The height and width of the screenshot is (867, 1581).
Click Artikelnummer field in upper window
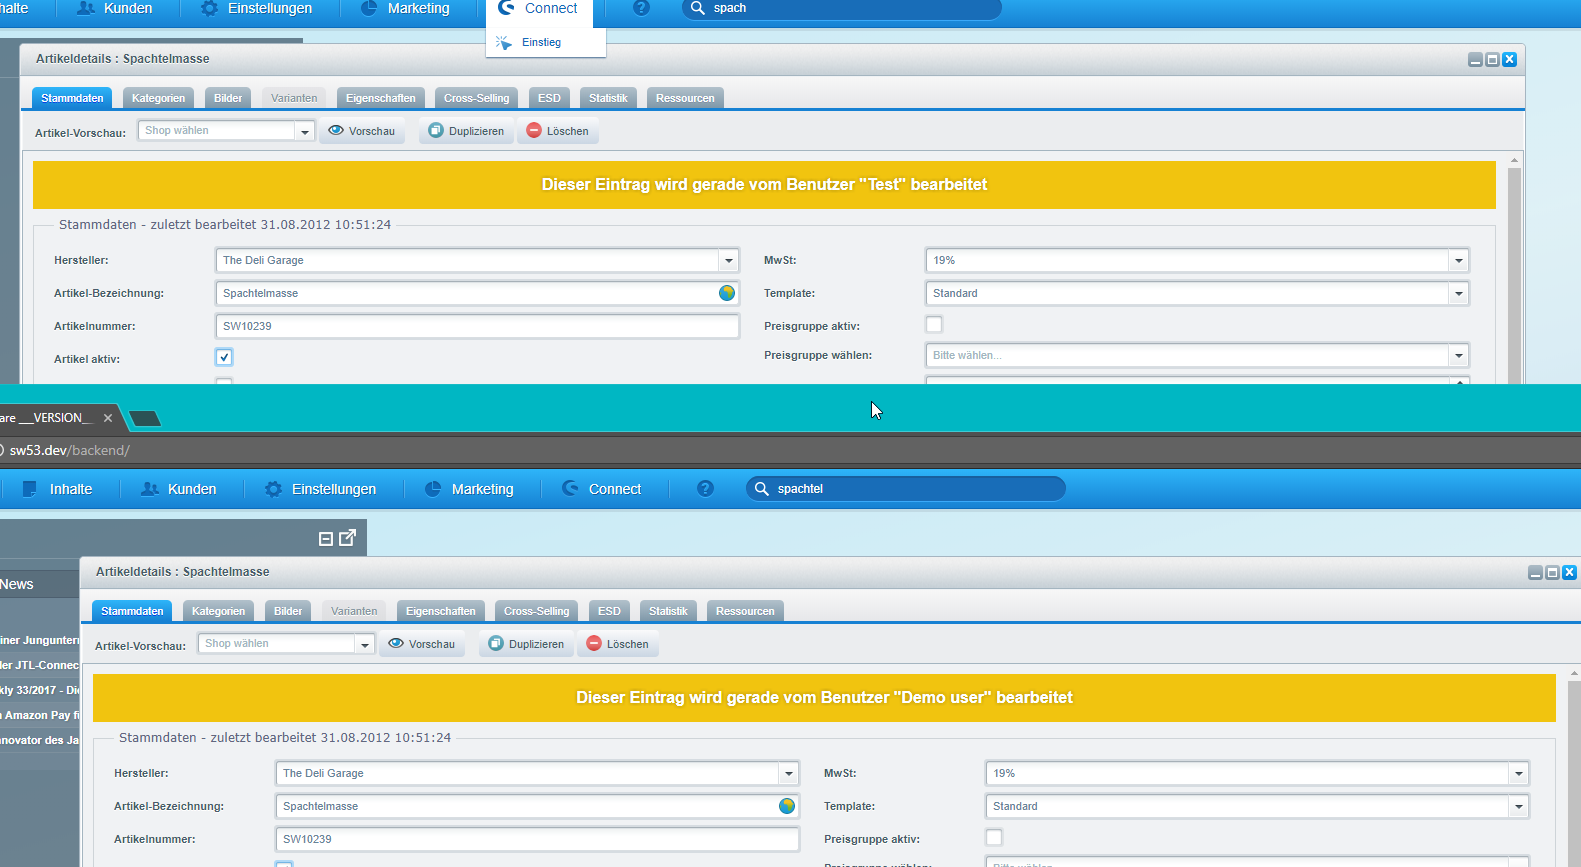tap(477, 326)
